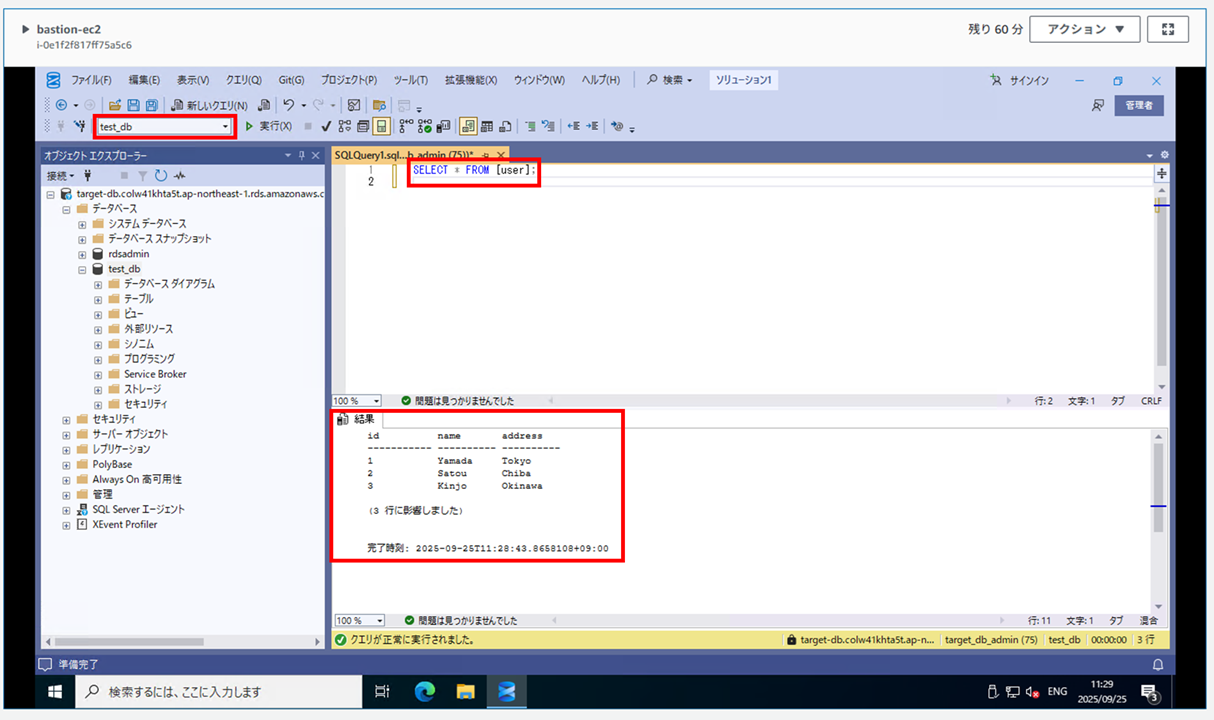Toggle results to file output mode
The image size is (1214, 720).
coord(505,126)
